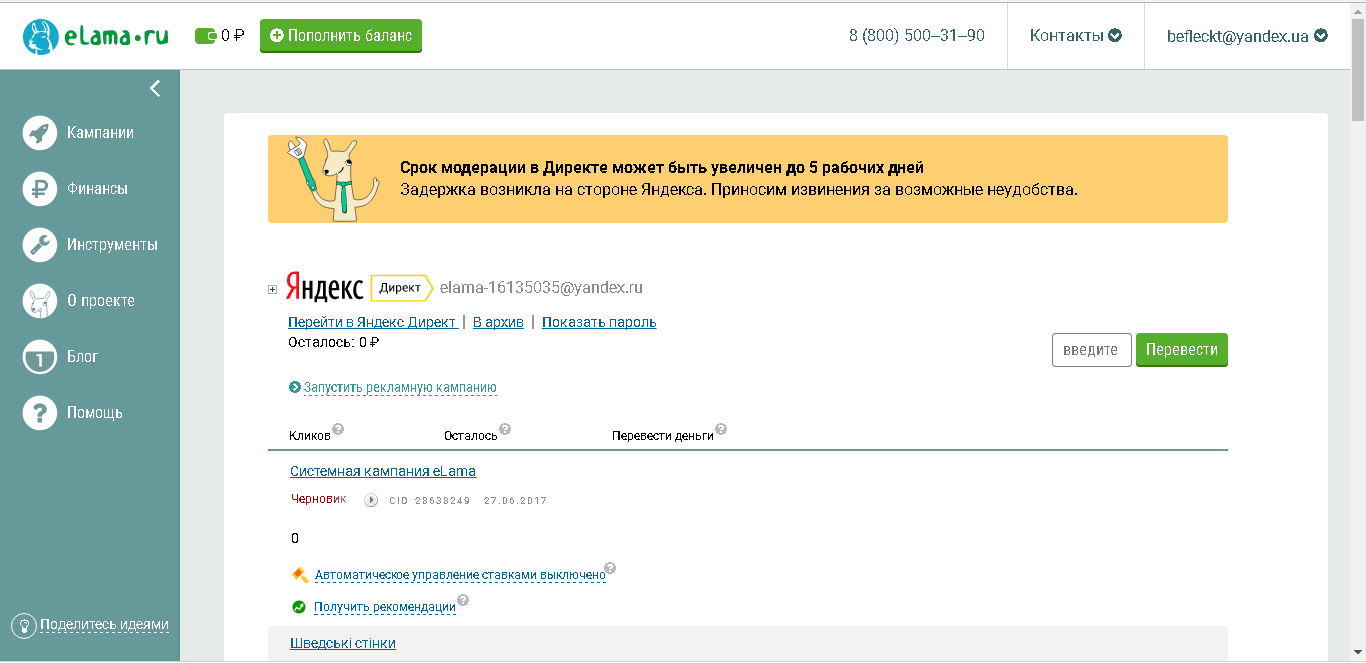
Task: Click the question mark icon for Помощь
Action: [40, 413]
